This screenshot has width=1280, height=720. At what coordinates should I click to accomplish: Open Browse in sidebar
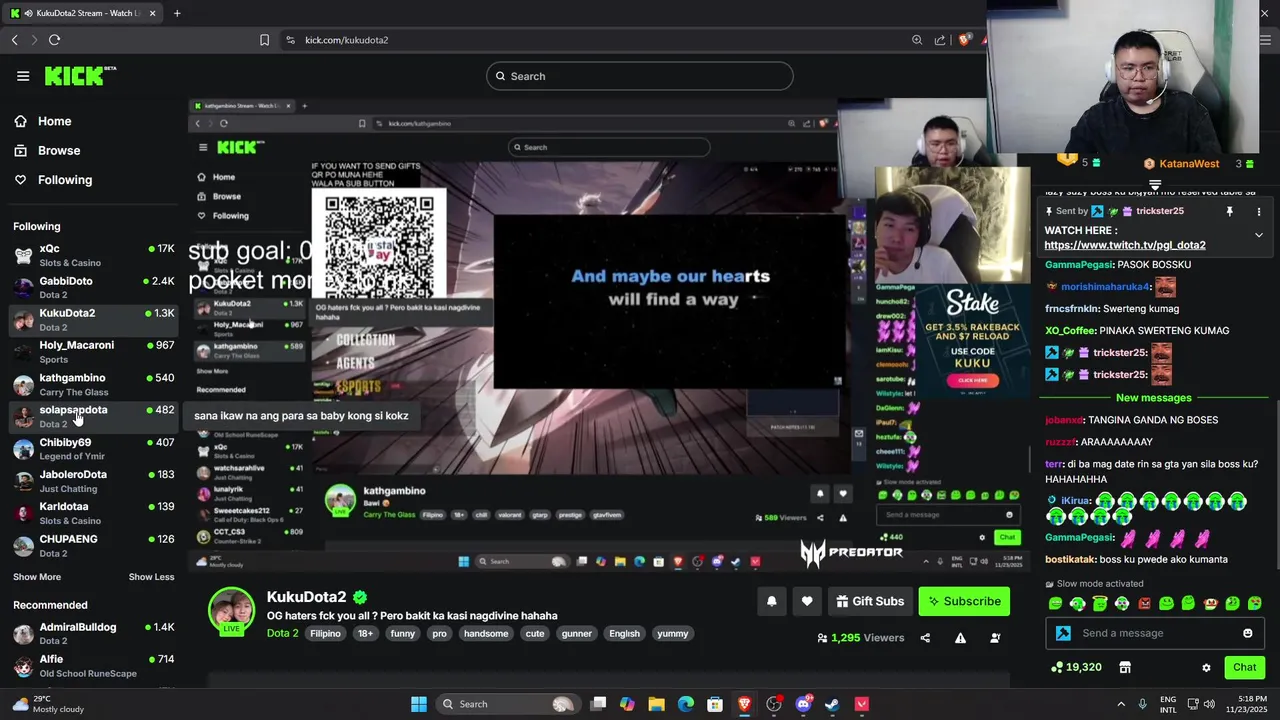(x=59, y=150)
